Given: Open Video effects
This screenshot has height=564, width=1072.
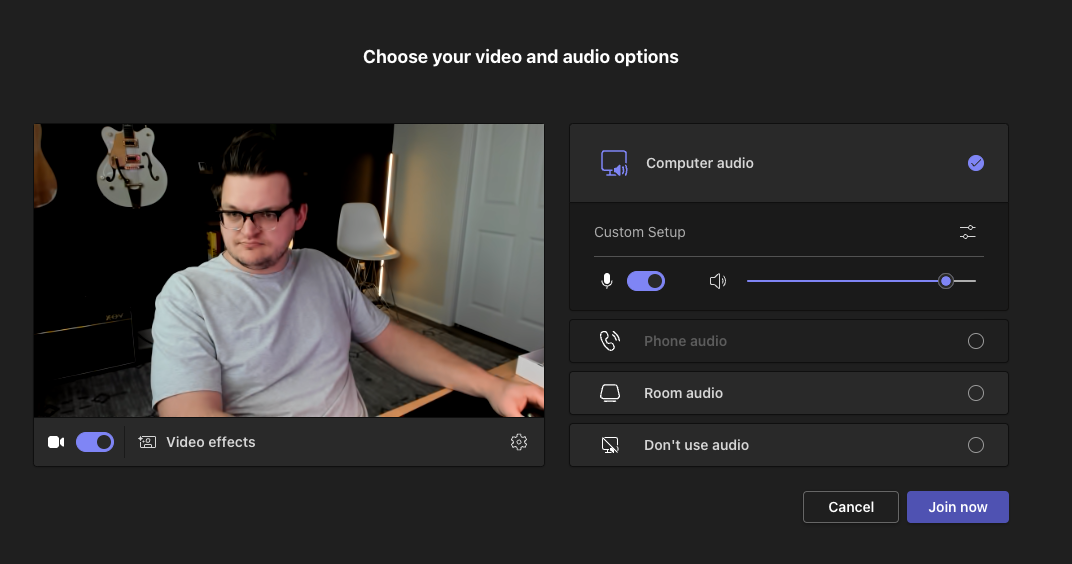Looking at the screenshot, I should (197, 442).
